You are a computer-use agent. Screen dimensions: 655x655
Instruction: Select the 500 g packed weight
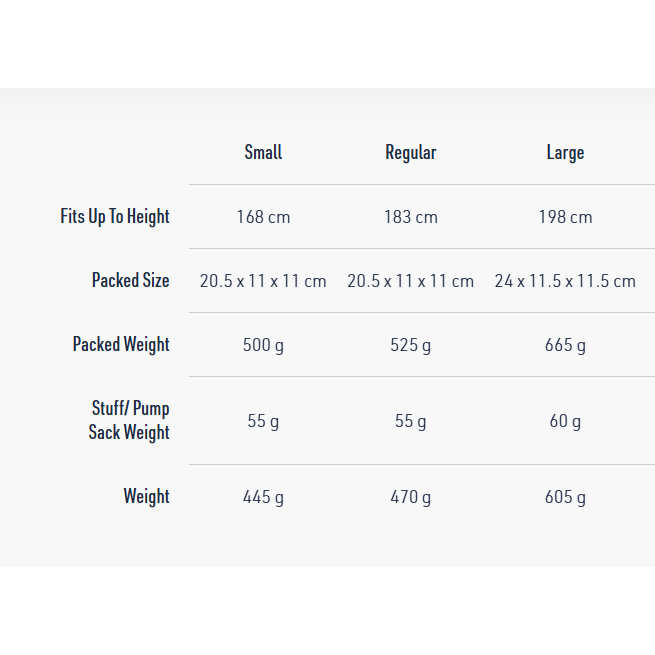pyautogui.click(x=263, y=345)
